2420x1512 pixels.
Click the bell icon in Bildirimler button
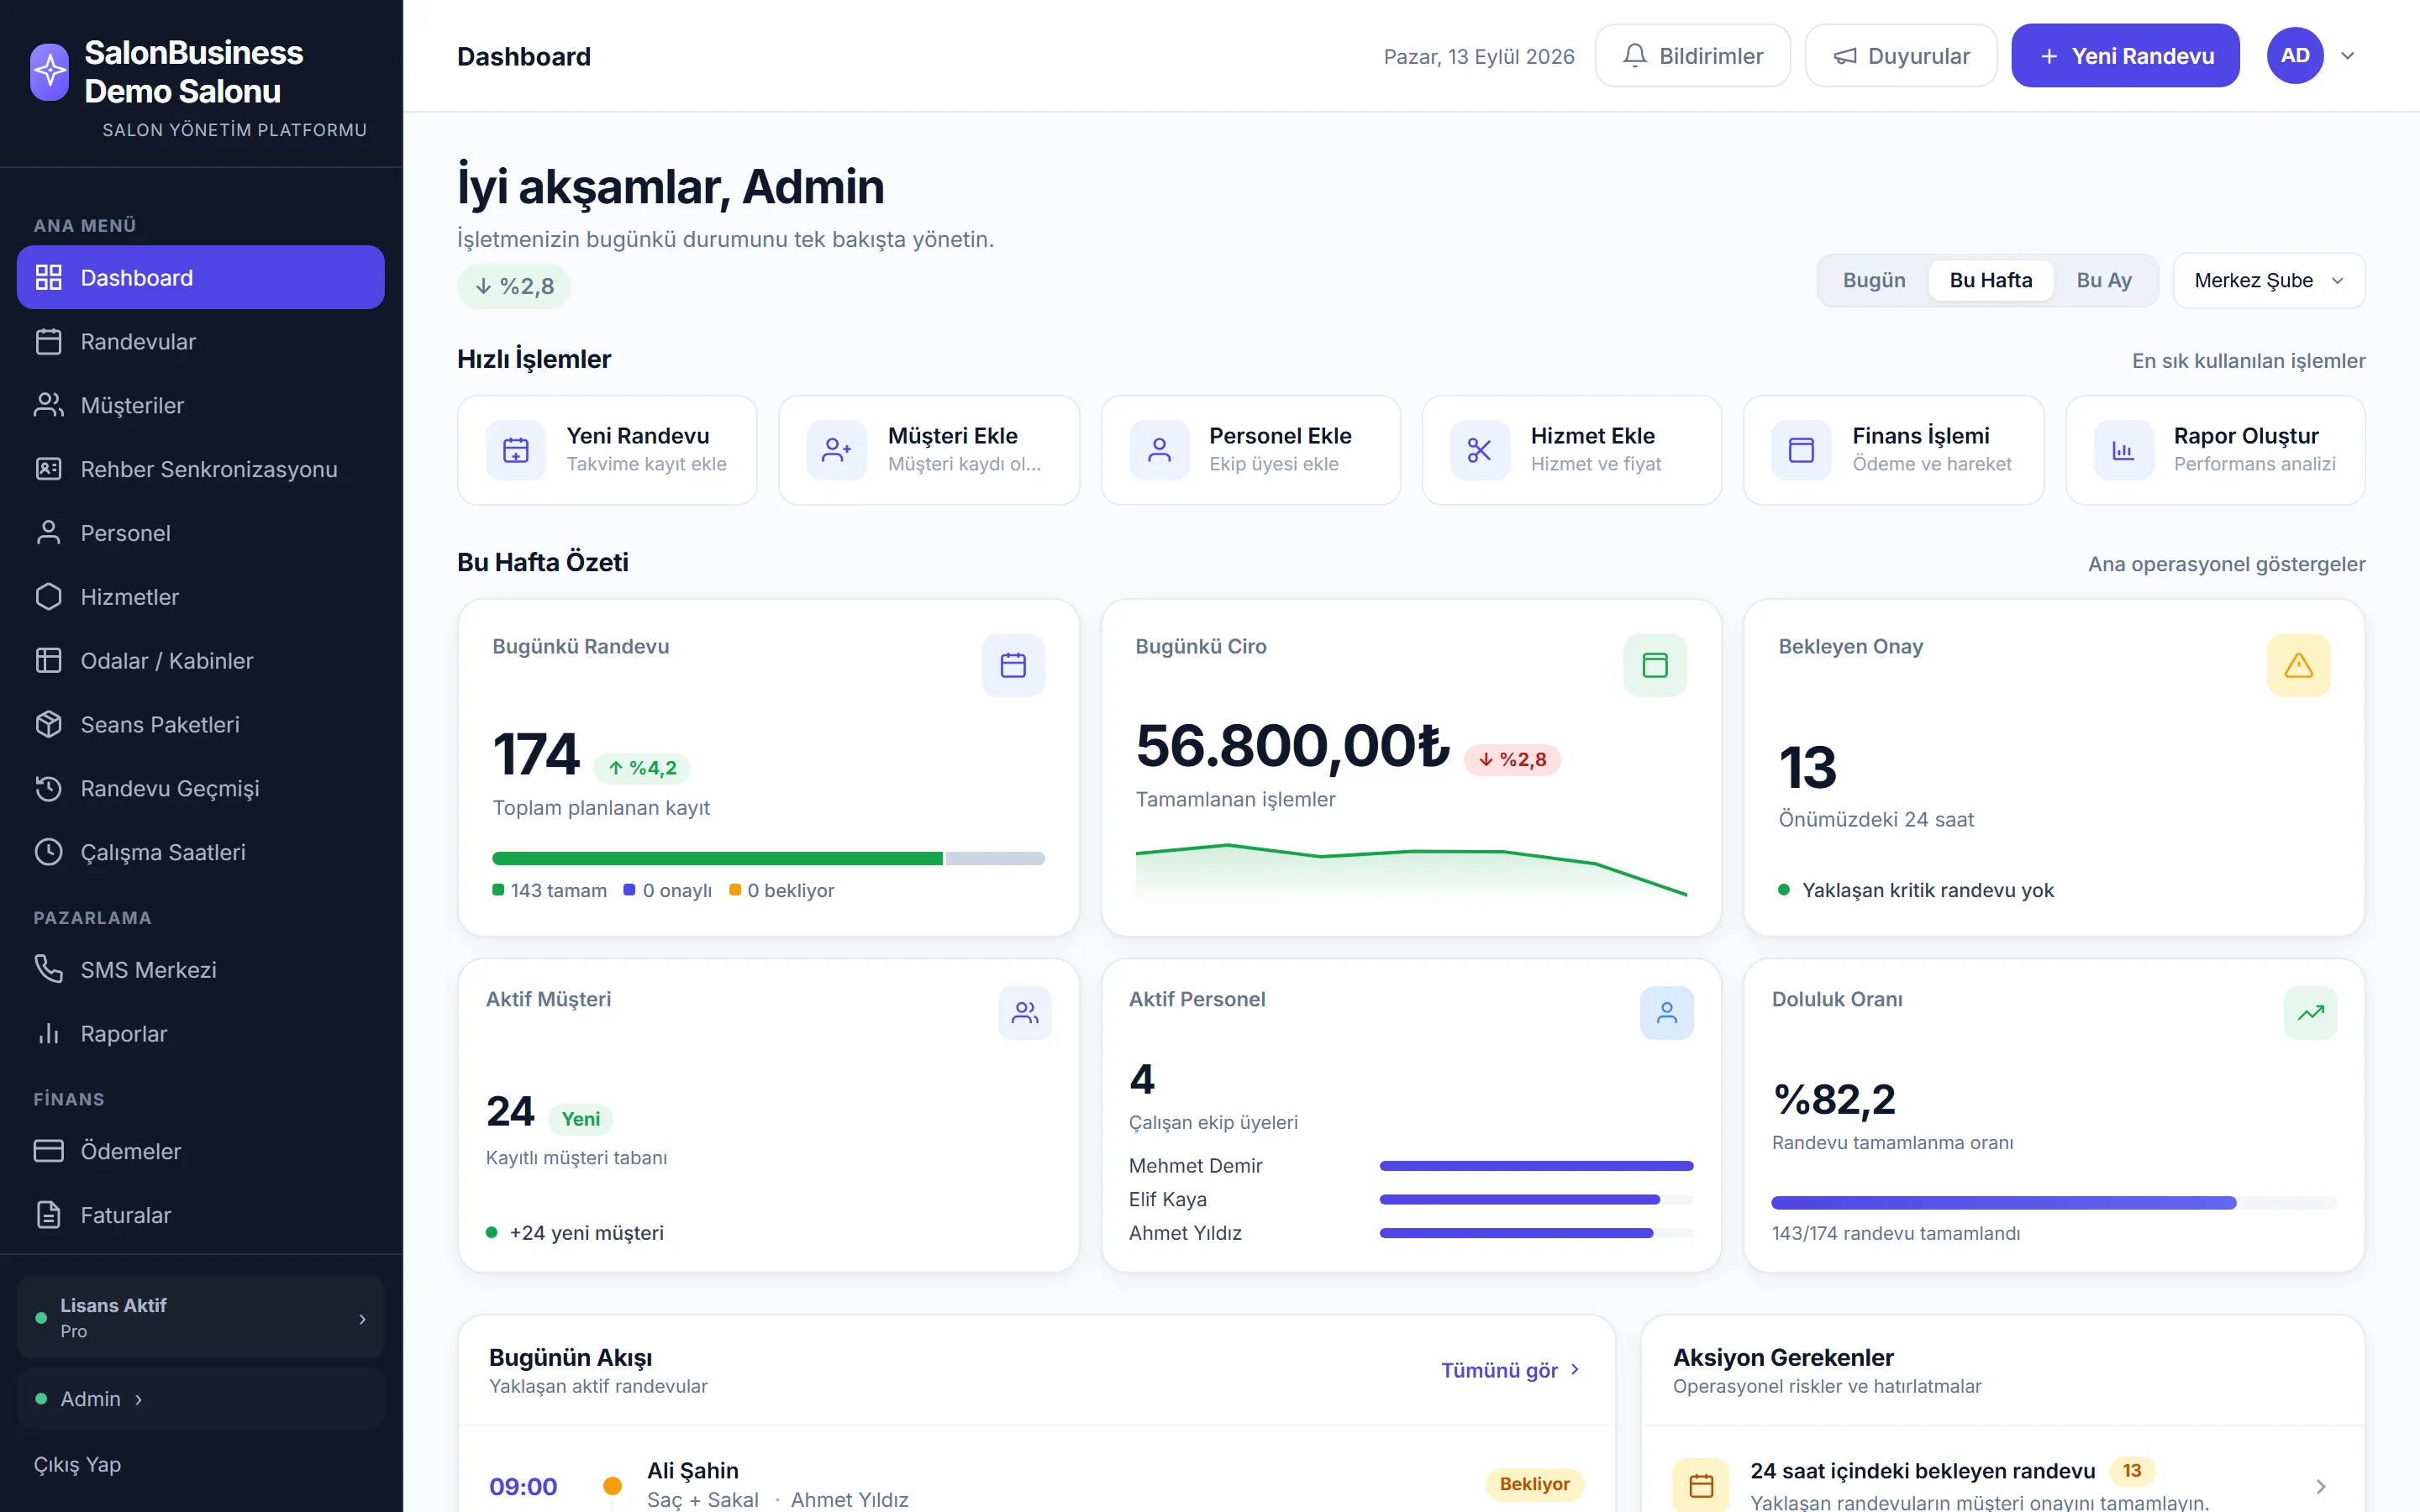tap(1635, 56)
